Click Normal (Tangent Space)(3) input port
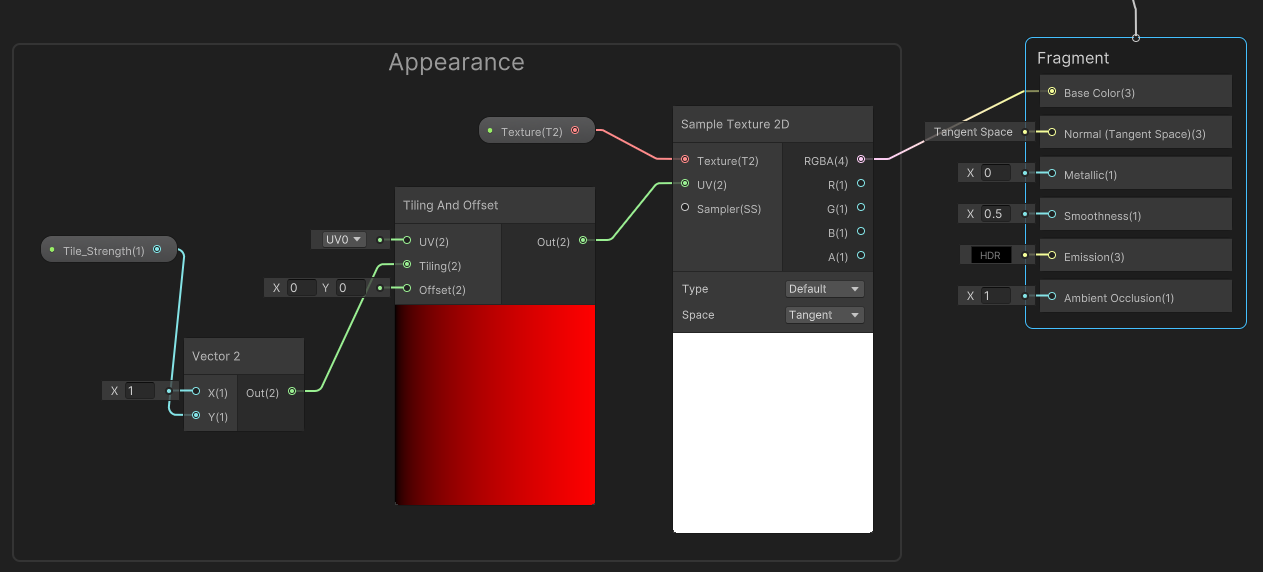 point(1051,133)
